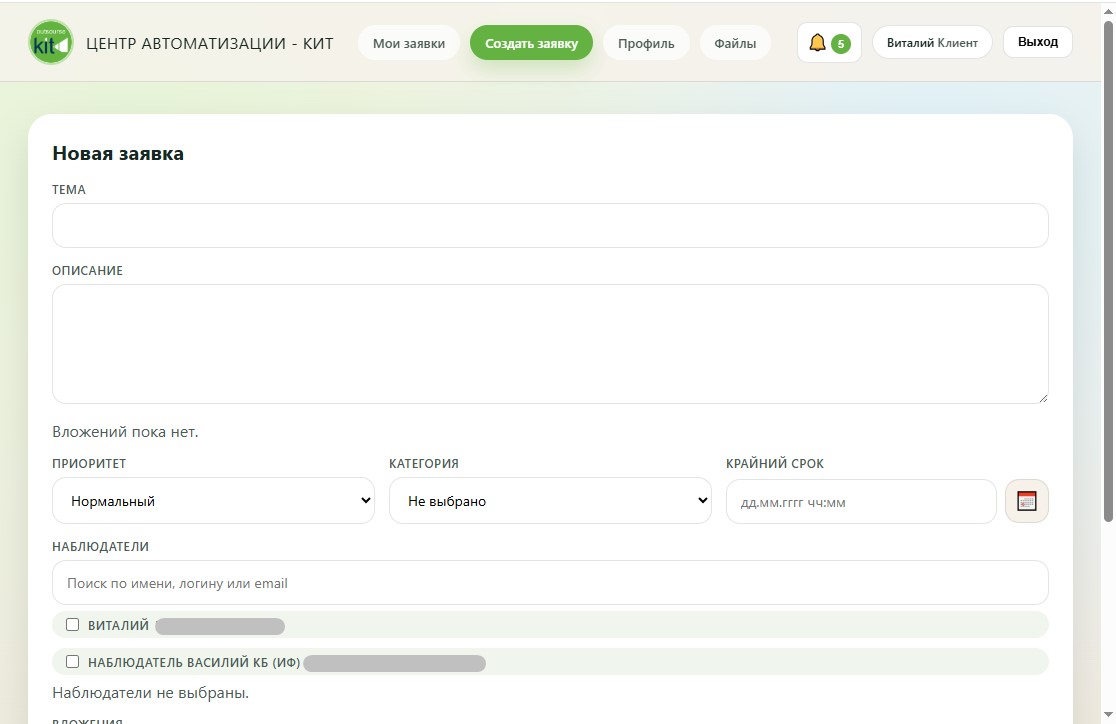Open the Профиль page
Screen dimensions: 1116x724
[646, 43]
